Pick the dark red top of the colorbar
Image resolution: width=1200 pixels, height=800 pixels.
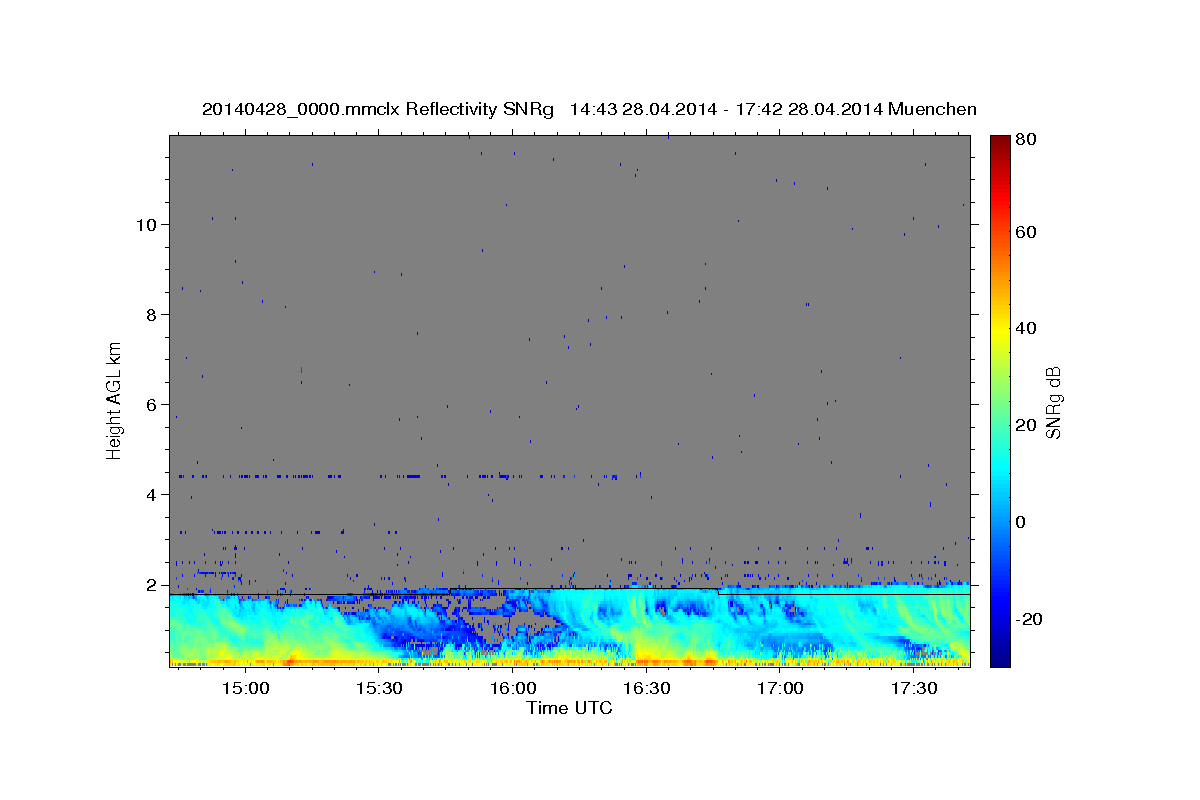[1000, 142]
